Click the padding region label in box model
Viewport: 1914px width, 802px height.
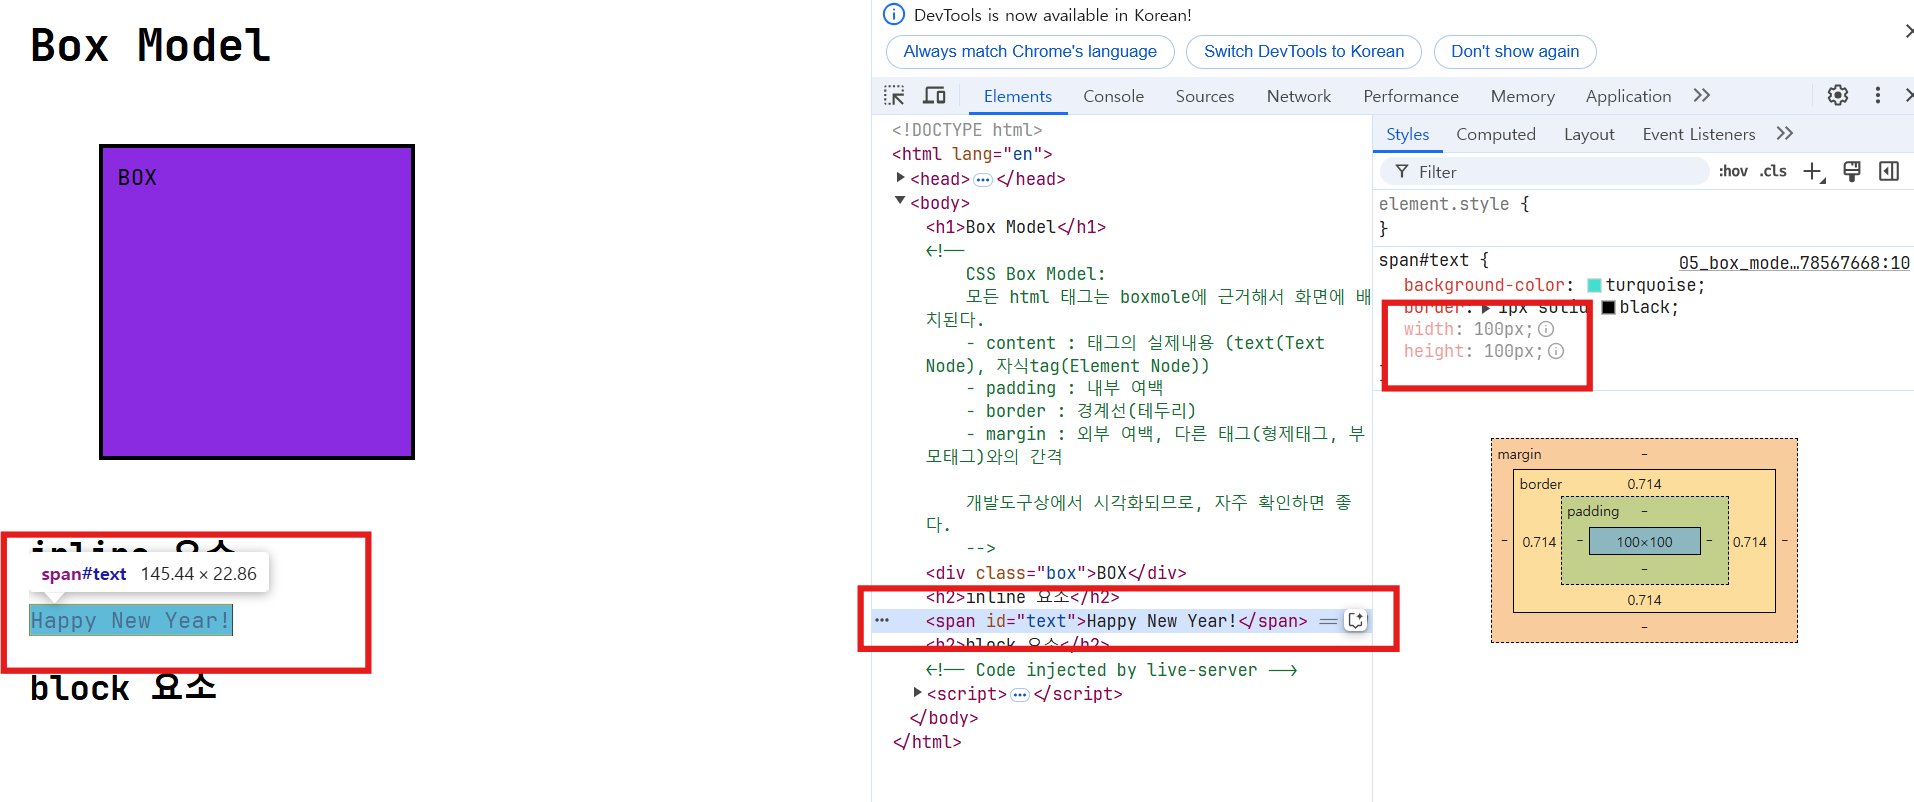1592,511
